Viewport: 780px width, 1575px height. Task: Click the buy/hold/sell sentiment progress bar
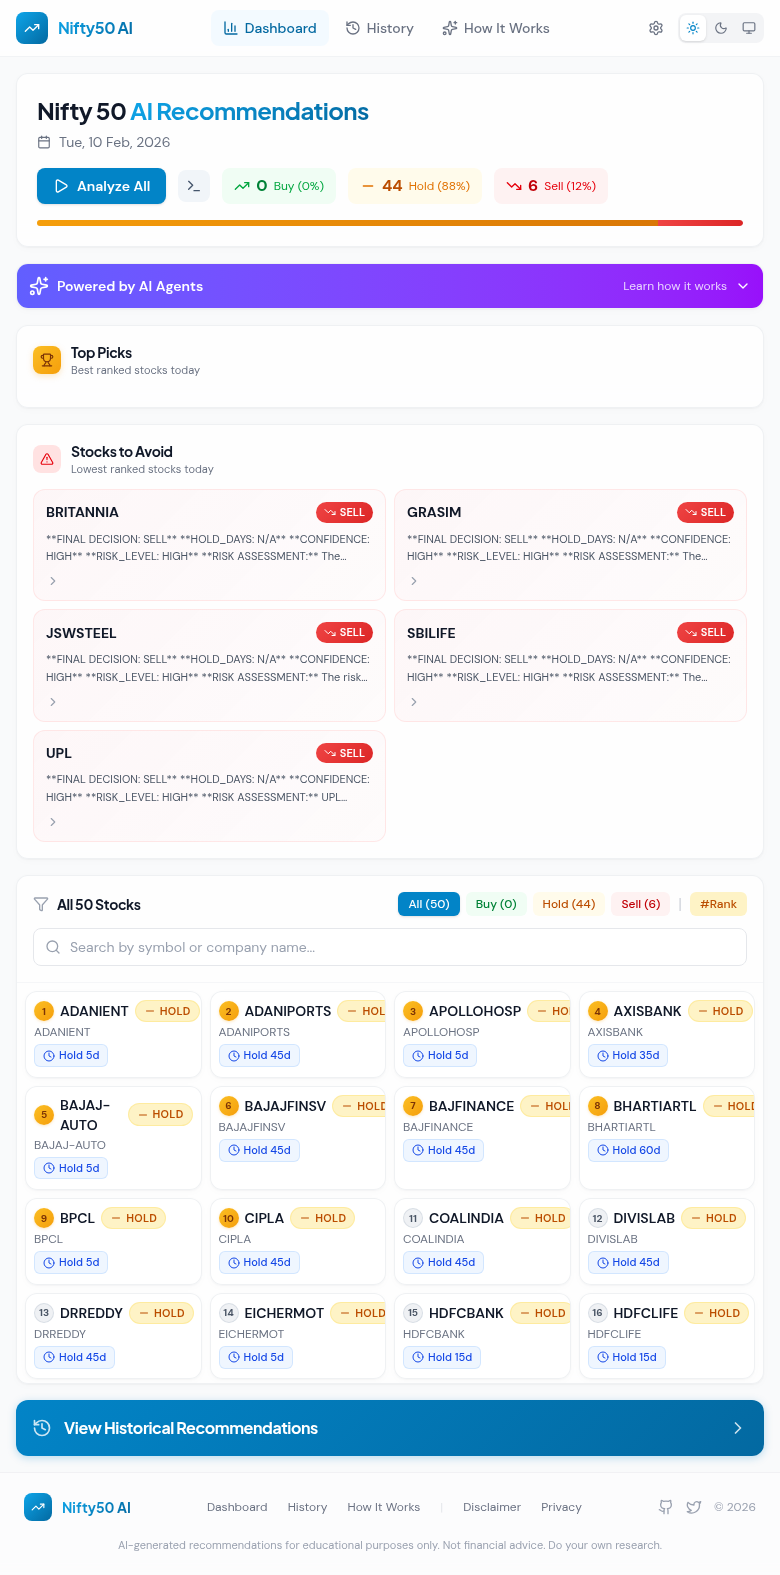tap(390, 224)
